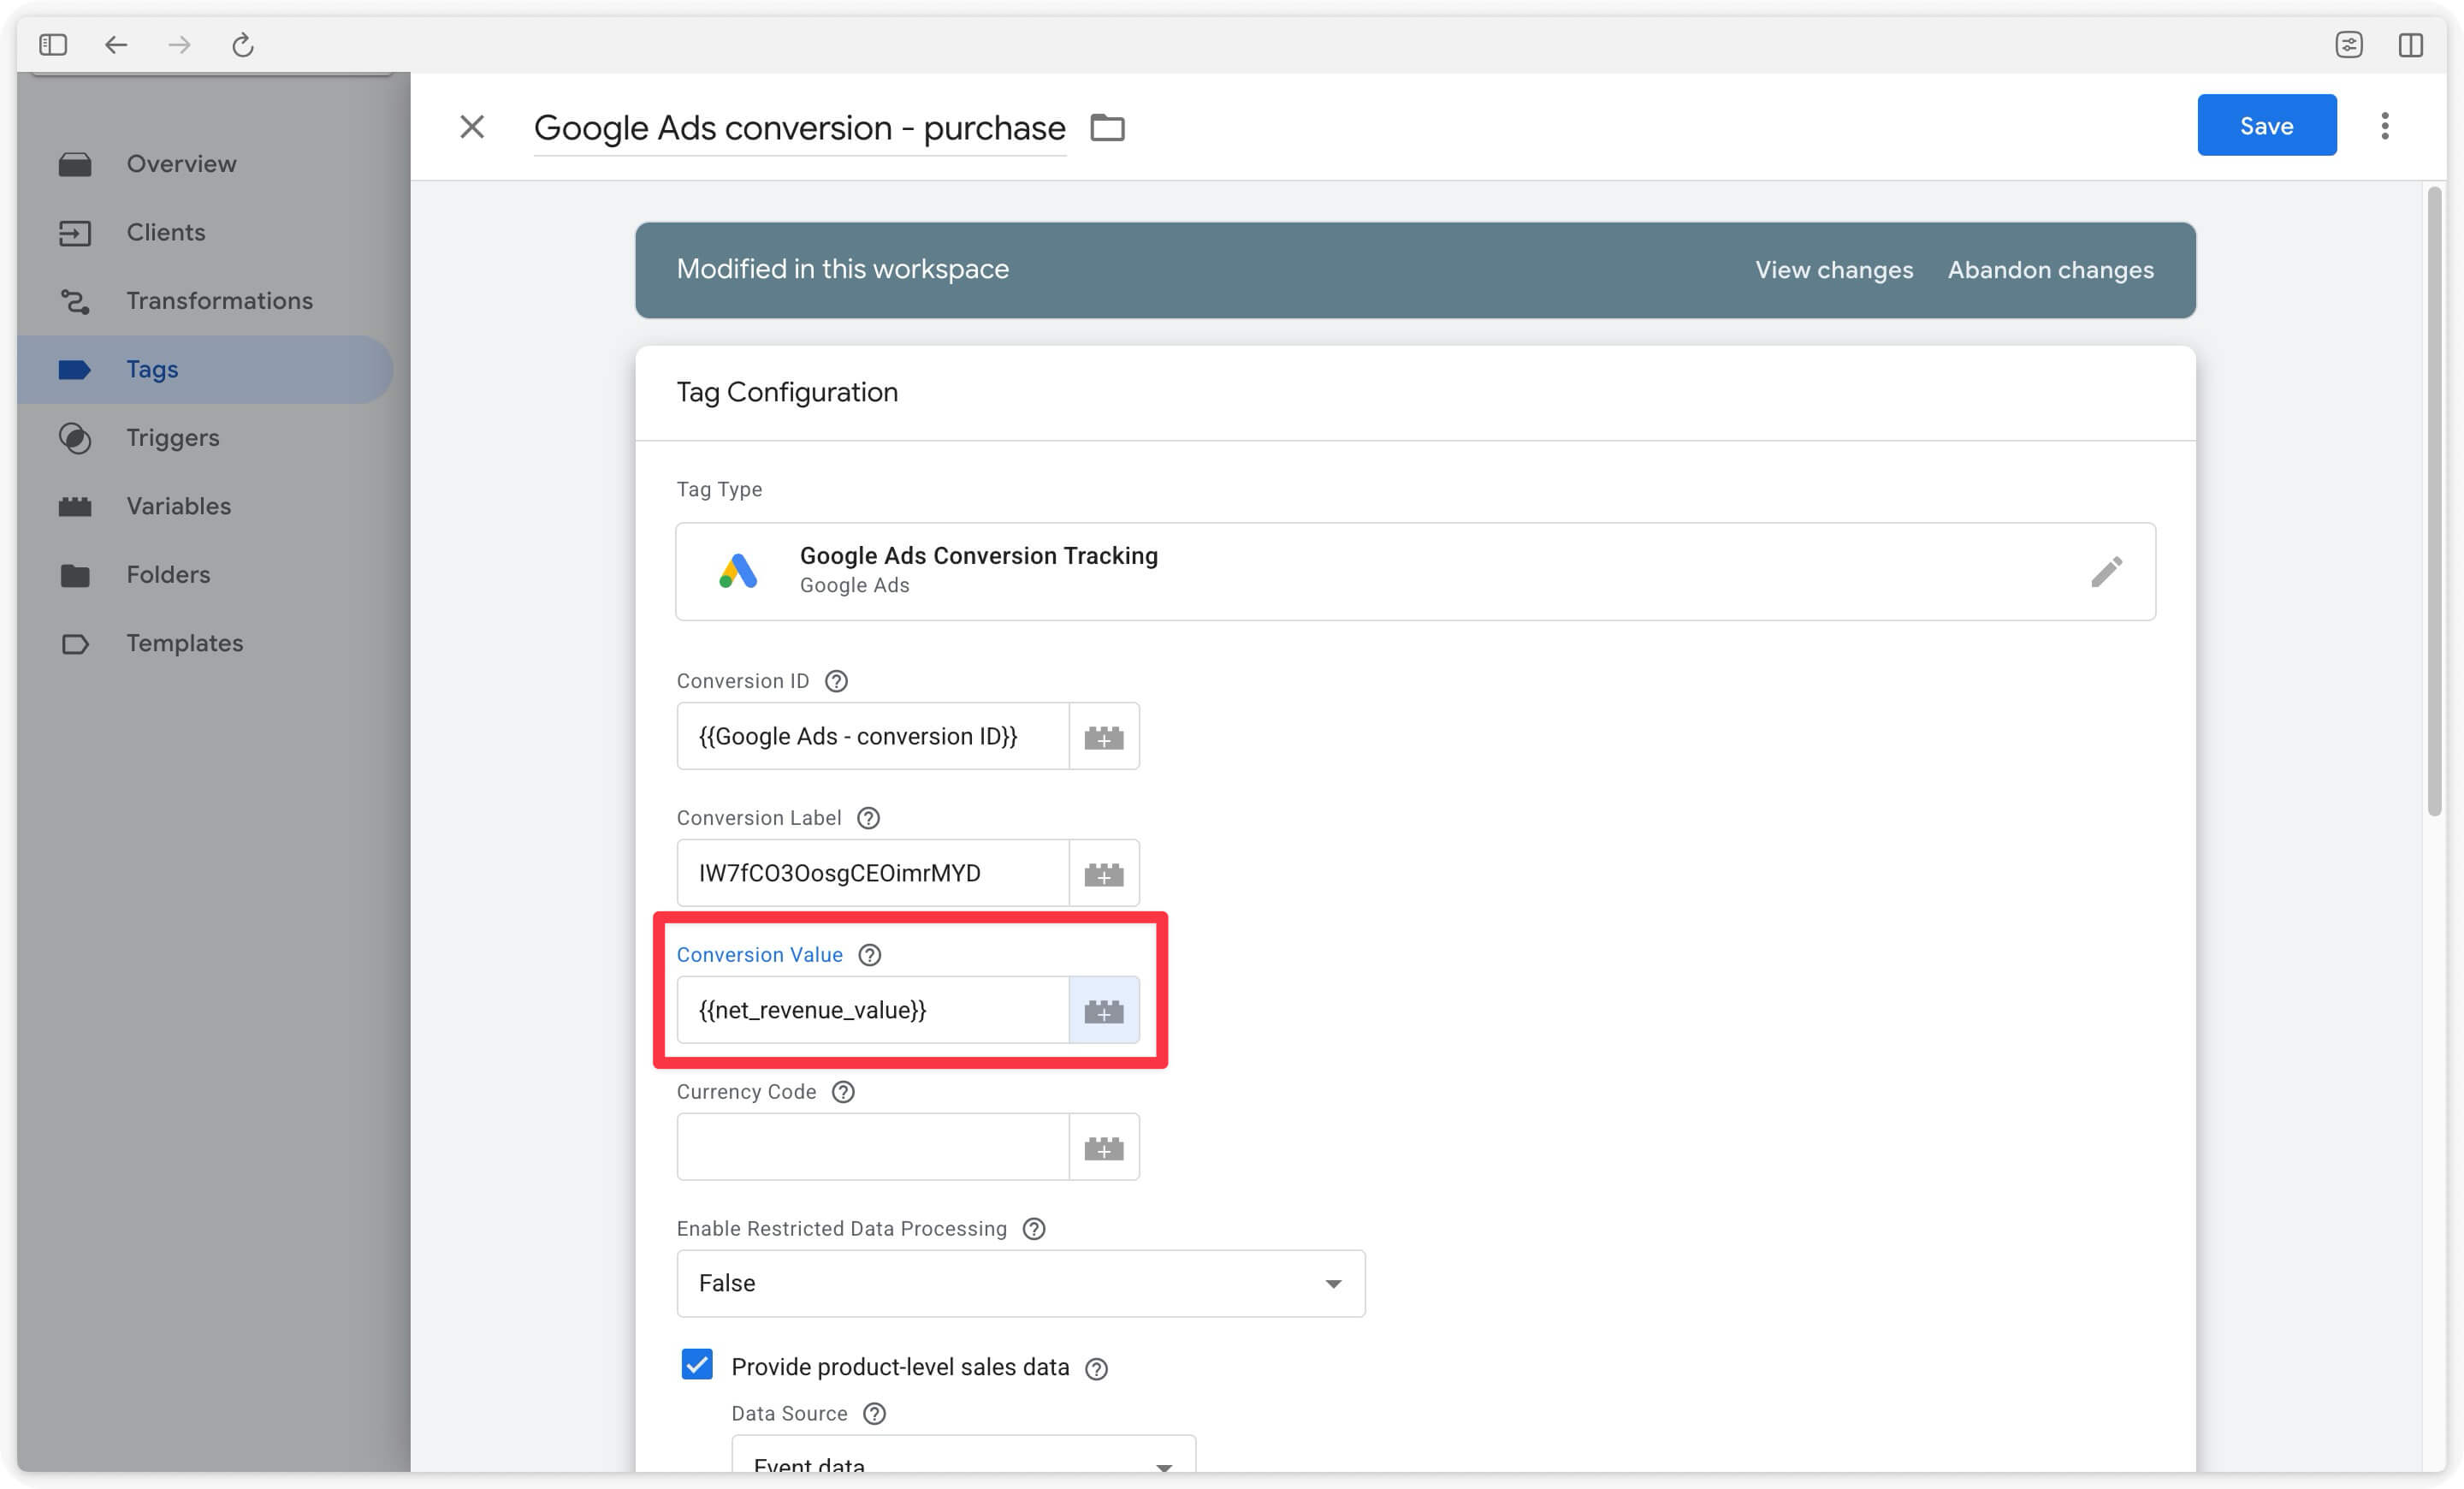Open Transformations in the sidebar
This screenshot has width=2464, height=1489.
(x=205, y=301)
